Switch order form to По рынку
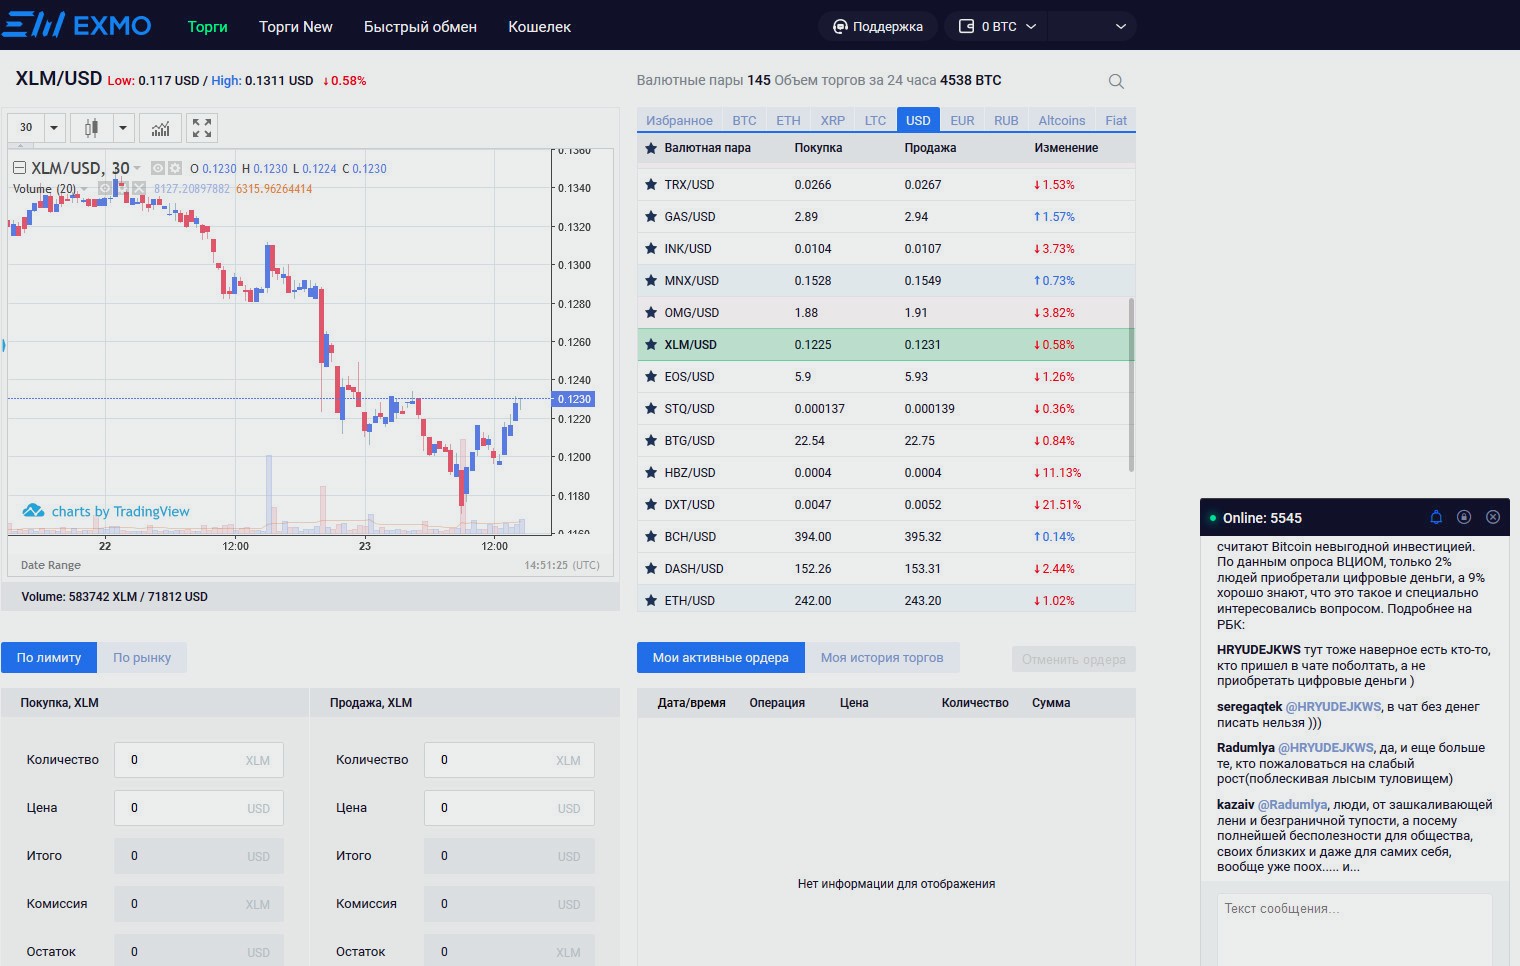This screenshot has width=1520, height=966. (x=142, y=657)
